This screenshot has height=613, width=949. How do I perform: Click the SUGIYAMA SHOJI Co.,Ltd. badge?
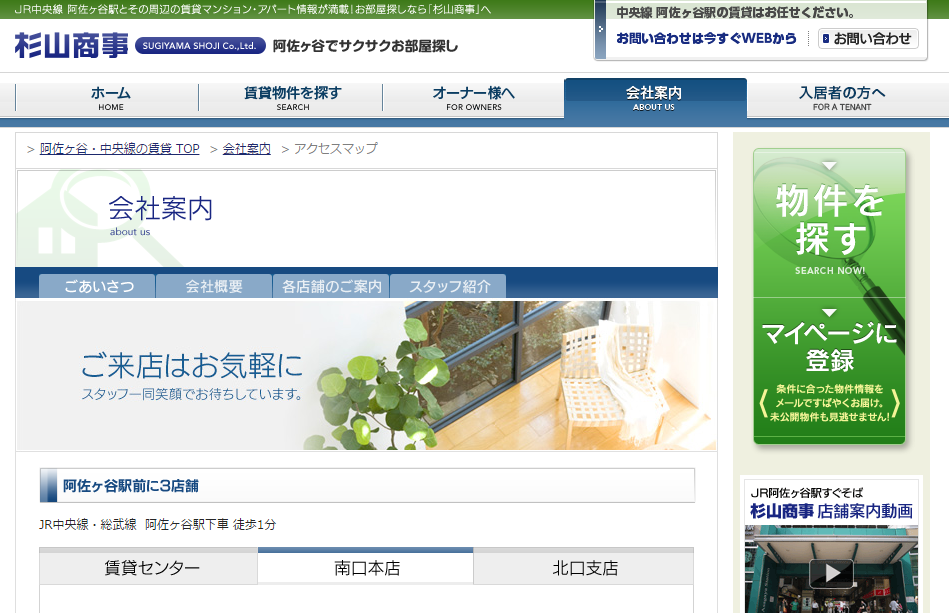click(x=200, y=46)
